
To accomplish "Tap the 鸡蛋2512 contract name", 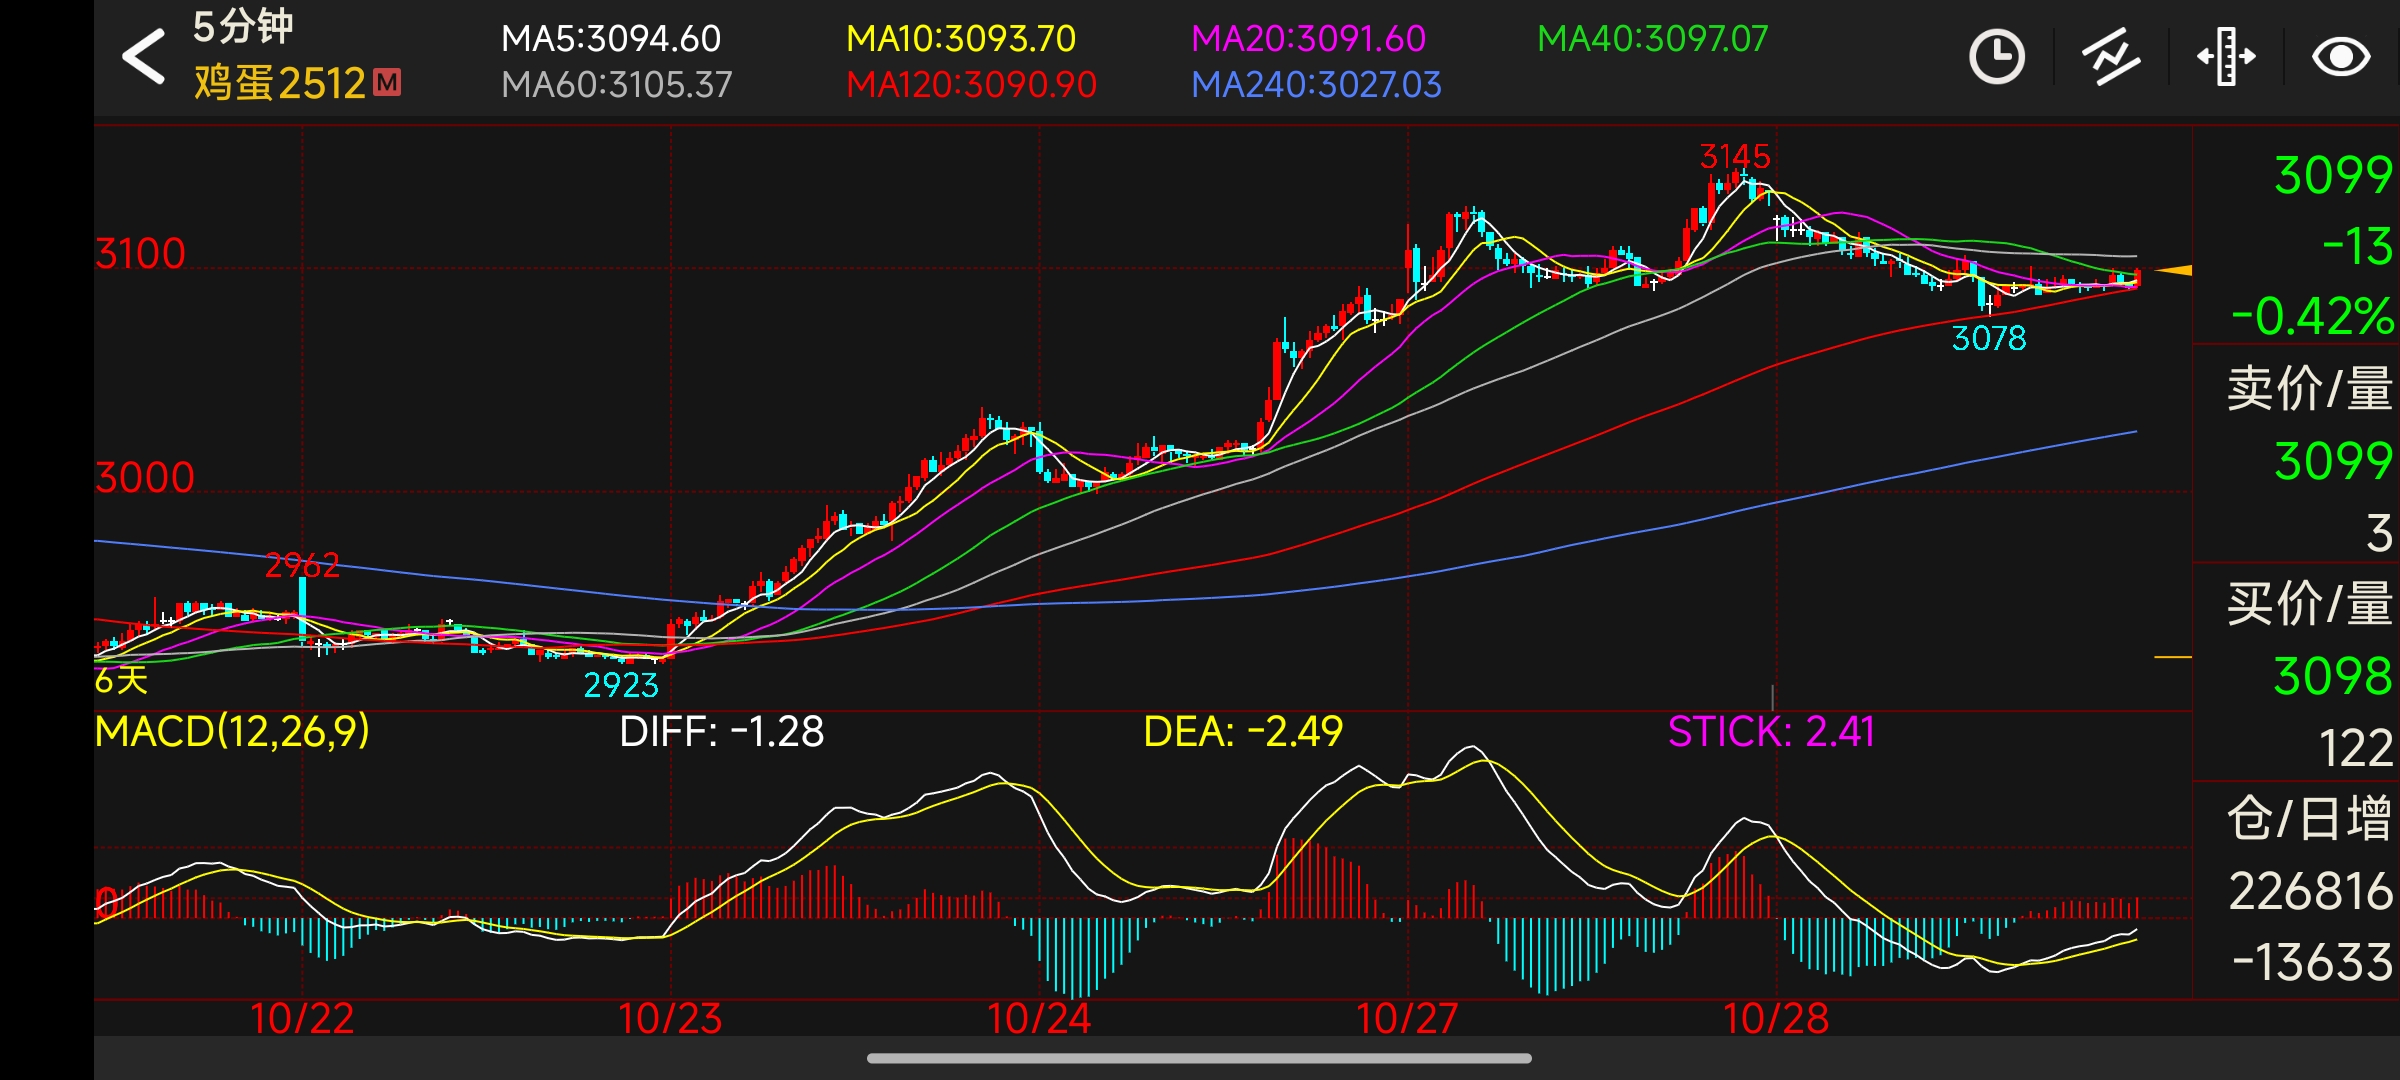I will (280, 83).
